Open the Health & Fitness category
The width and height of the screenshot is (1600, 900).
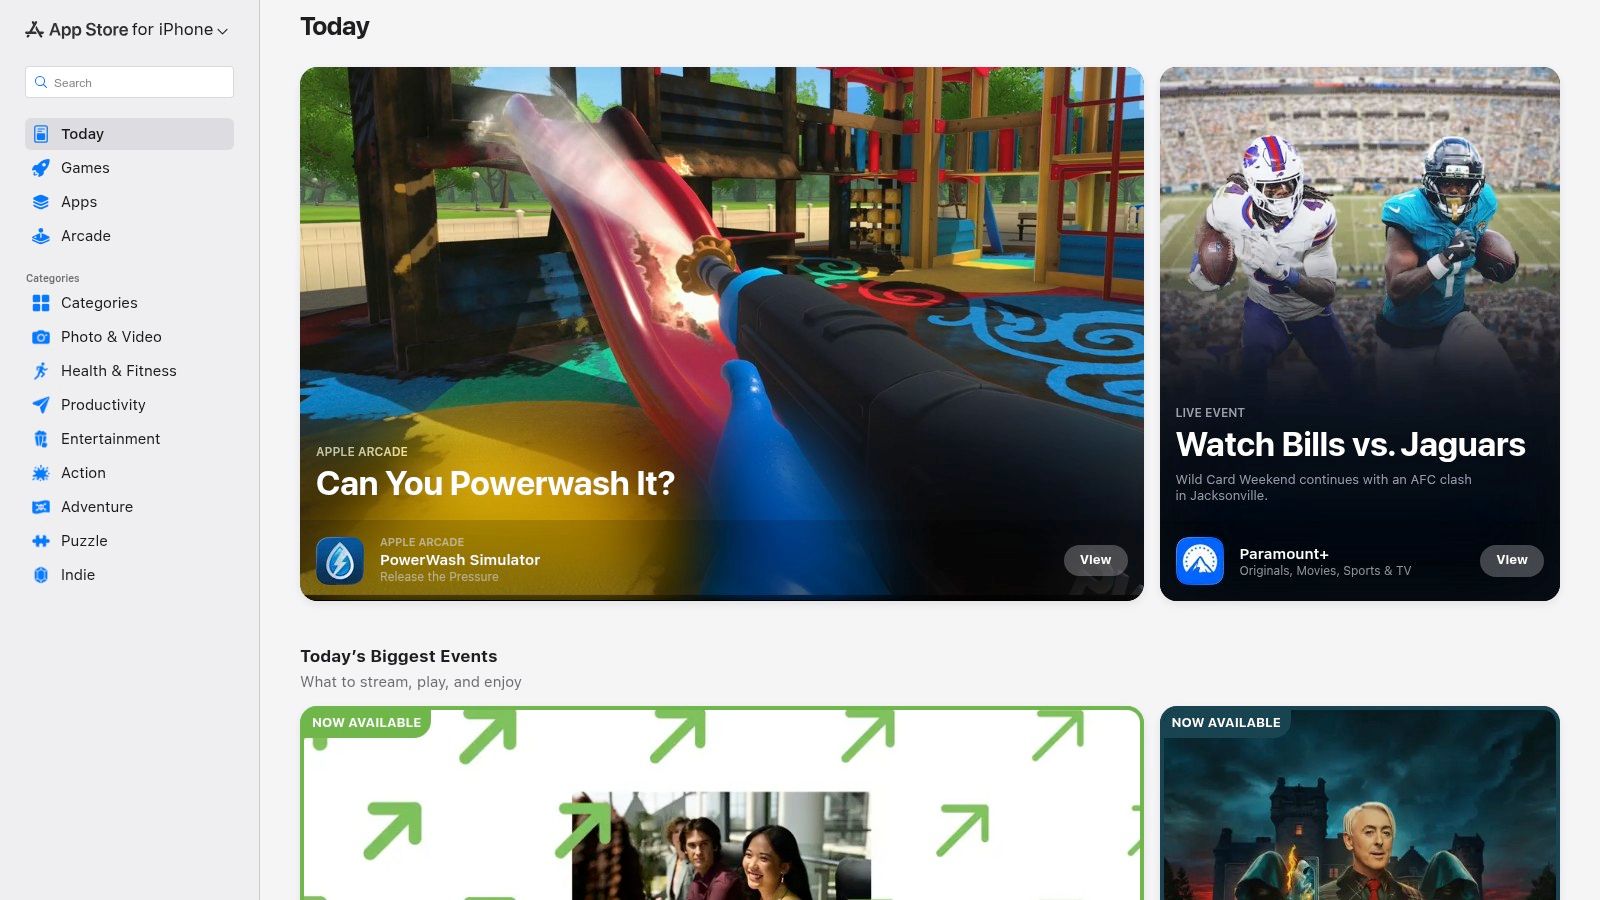tap(129, 371)
